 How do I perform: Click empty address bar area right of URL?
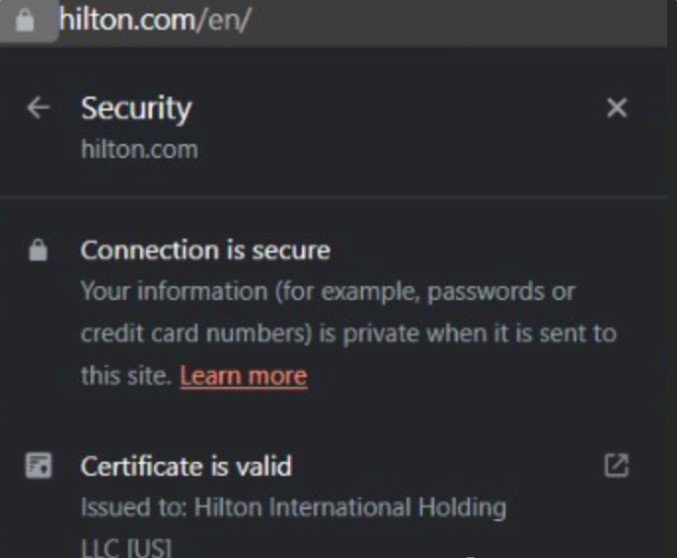tap(450, 21)
